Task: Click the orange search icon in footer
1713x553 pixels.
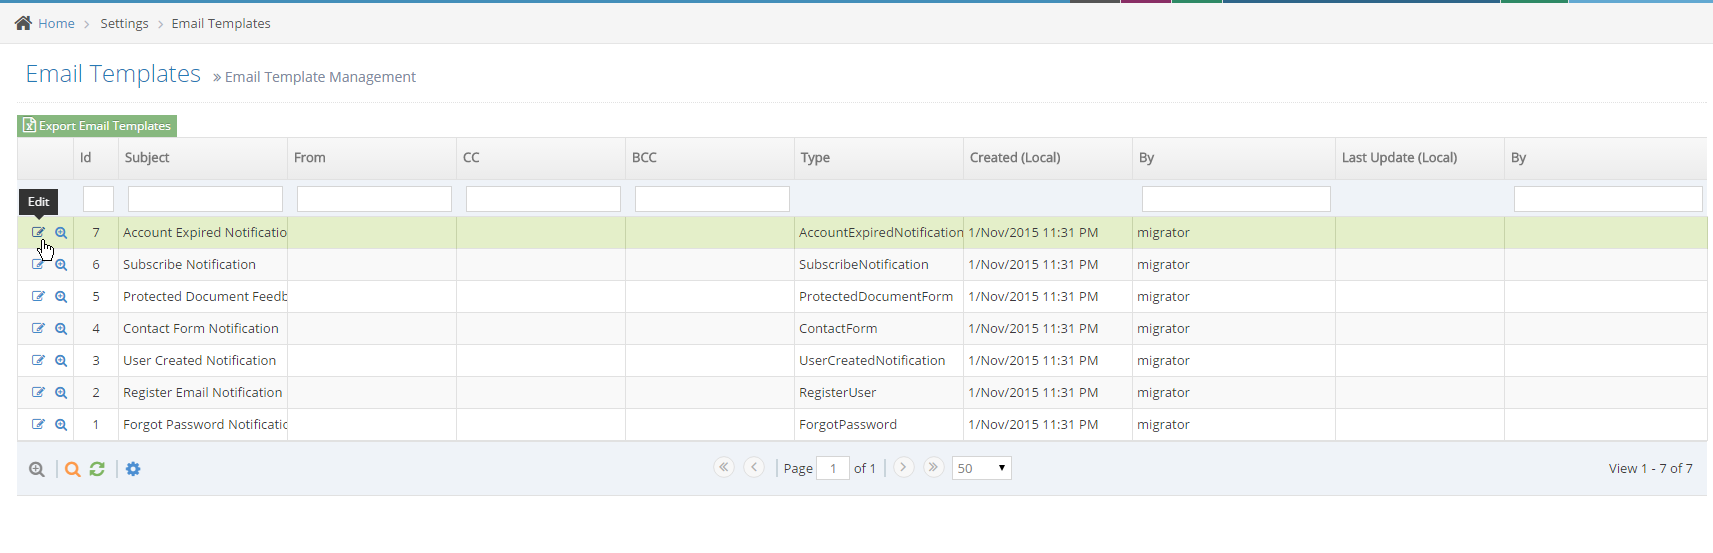Action: click(x=73, y=469)
